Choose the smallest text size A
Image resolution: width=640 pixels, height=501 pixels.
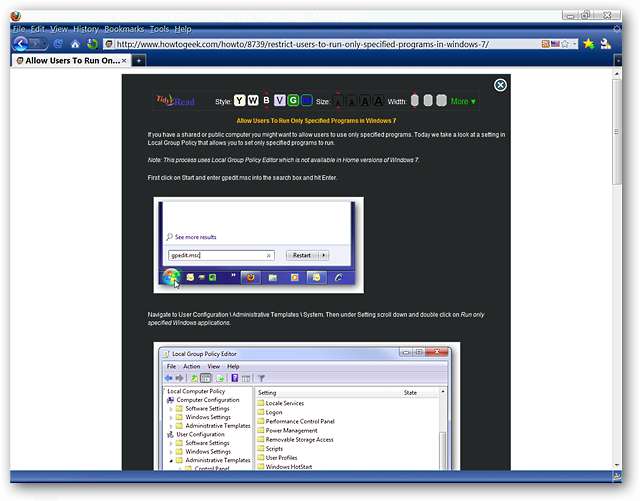[339, 101]
